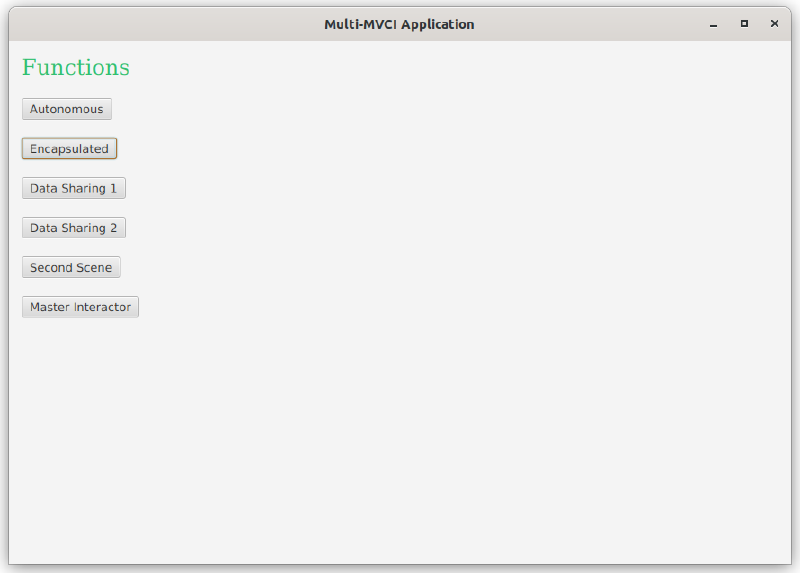Launch Data Sharing 1

[73, 188]
